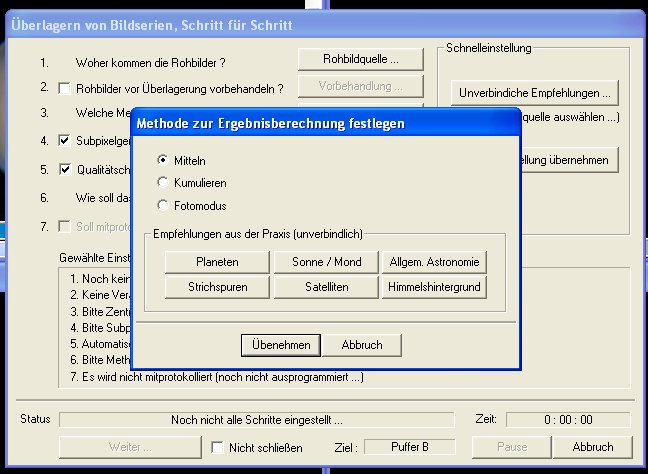Toggle the Qualitäts checkbox in step 5
The width and height of the screenshot is (648, 474).
click(x=65, y=169)
